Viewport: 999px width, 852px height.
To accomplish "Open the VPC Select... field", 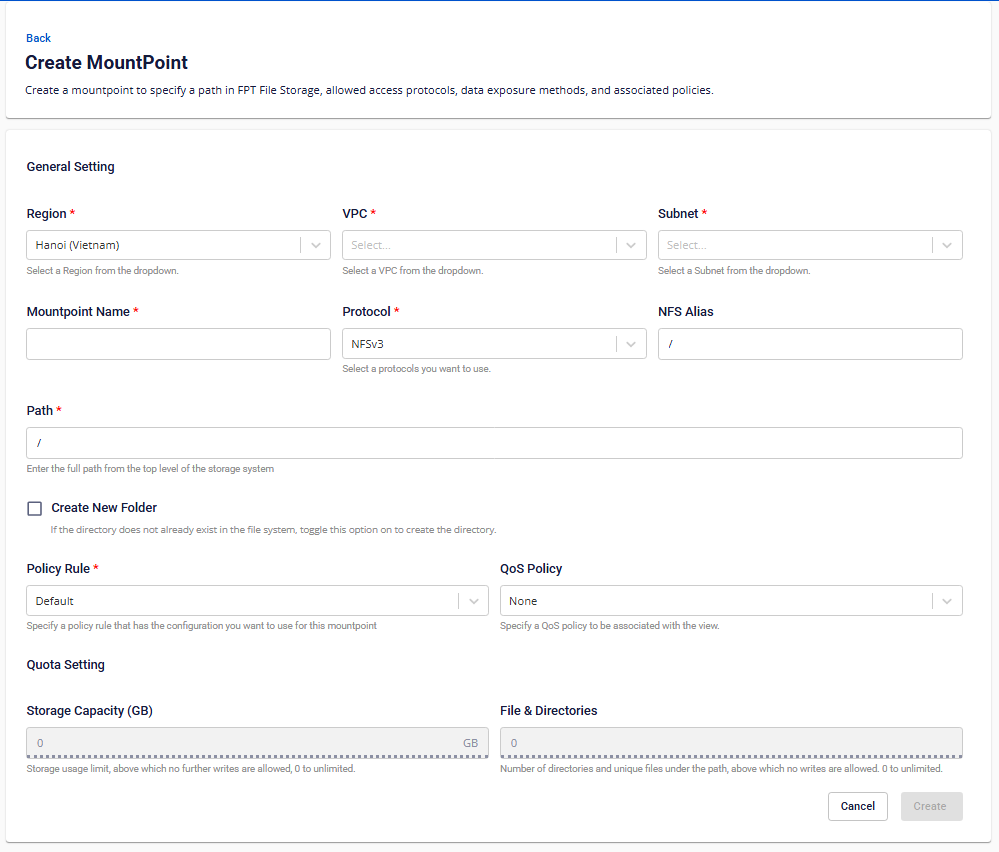I will 478,245.
